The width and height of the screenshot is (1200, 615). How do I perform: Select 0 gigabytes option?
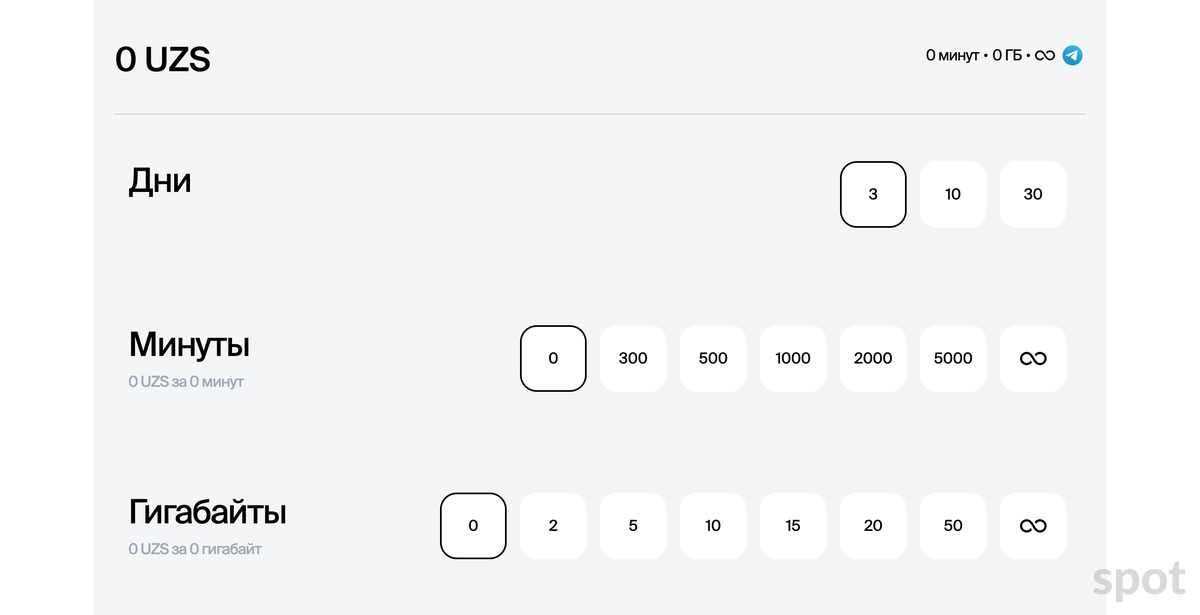tap(473, 526)
